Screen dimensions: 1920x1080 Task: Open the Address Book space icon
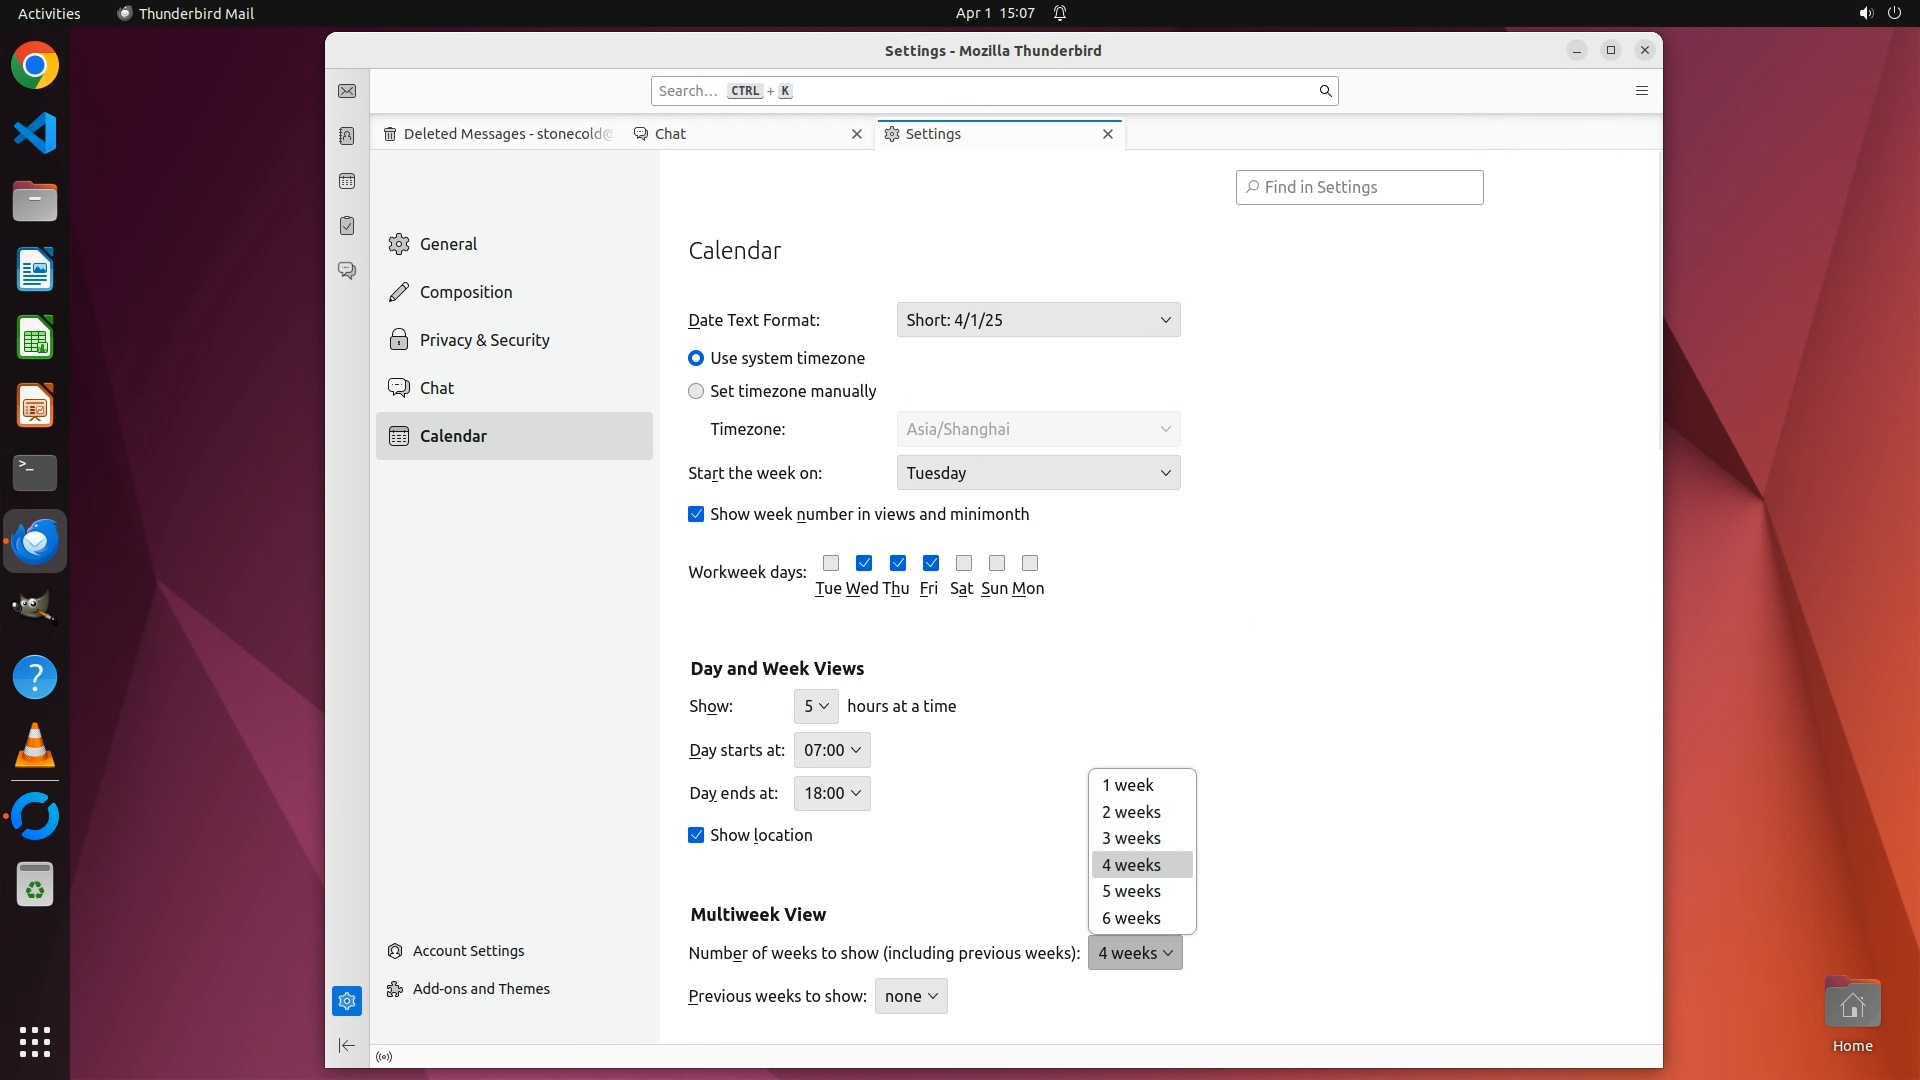point(347,136)
